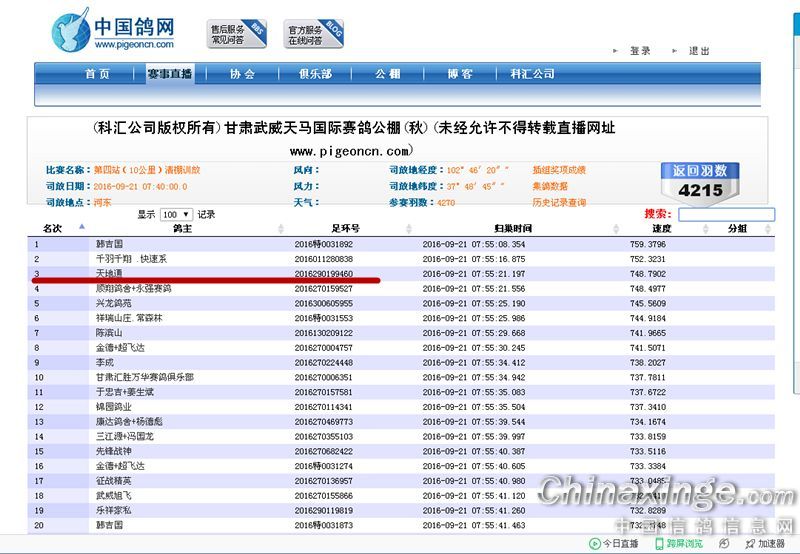Open the 俱乐部 menu item
Viewport: 800px width, 554px height.
coord(314,74)
